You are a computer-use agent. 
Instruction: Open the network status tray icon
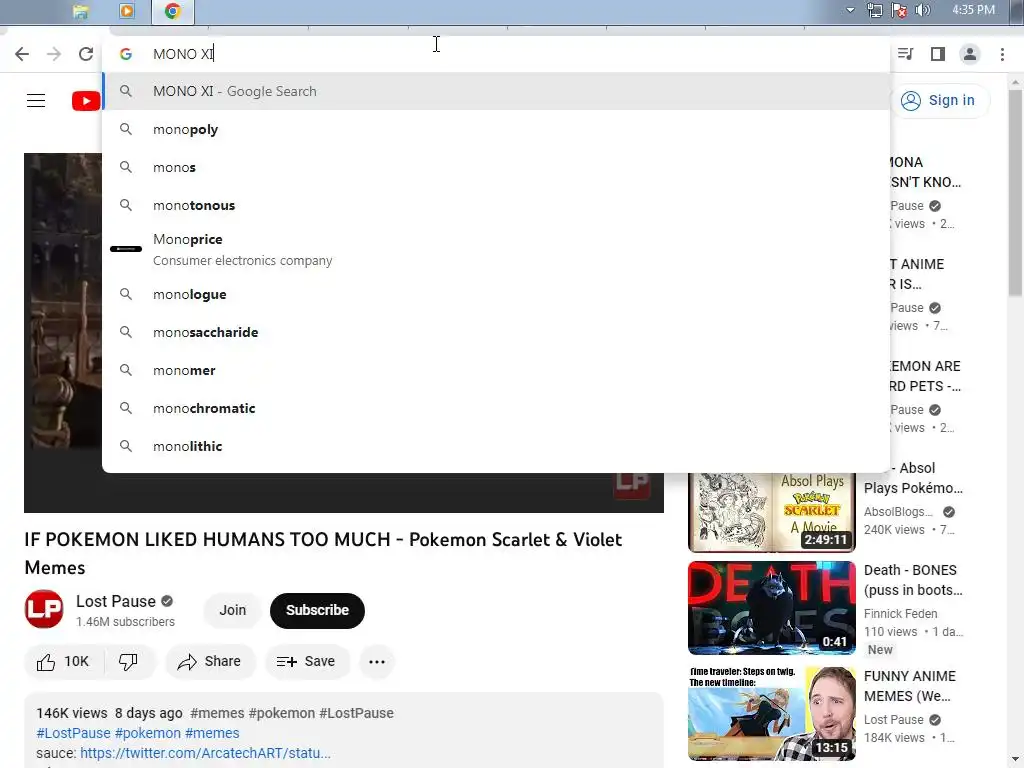874,10
